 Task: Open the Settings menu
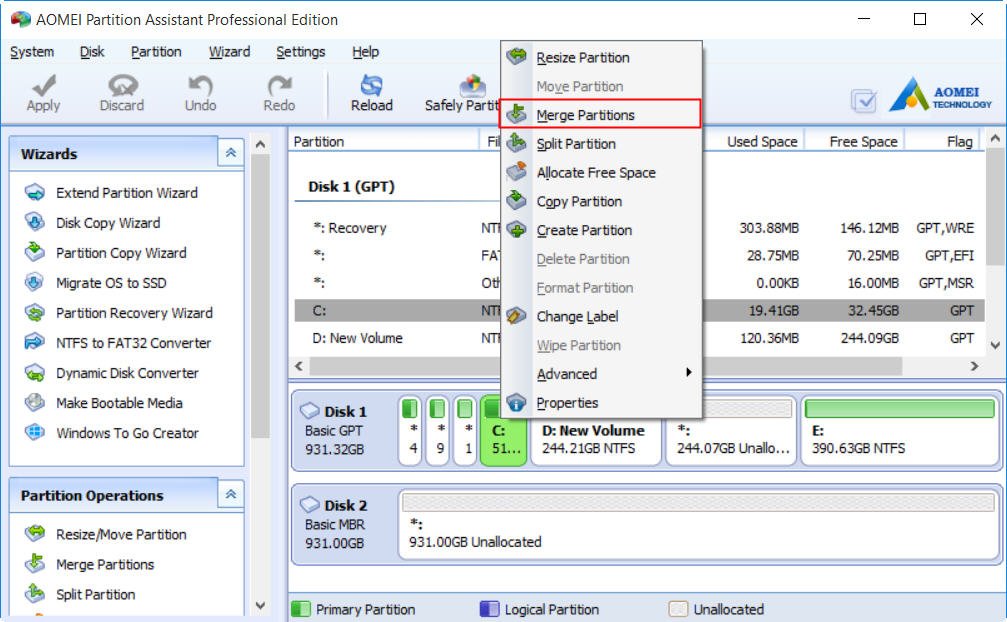[x=300, y=51]
